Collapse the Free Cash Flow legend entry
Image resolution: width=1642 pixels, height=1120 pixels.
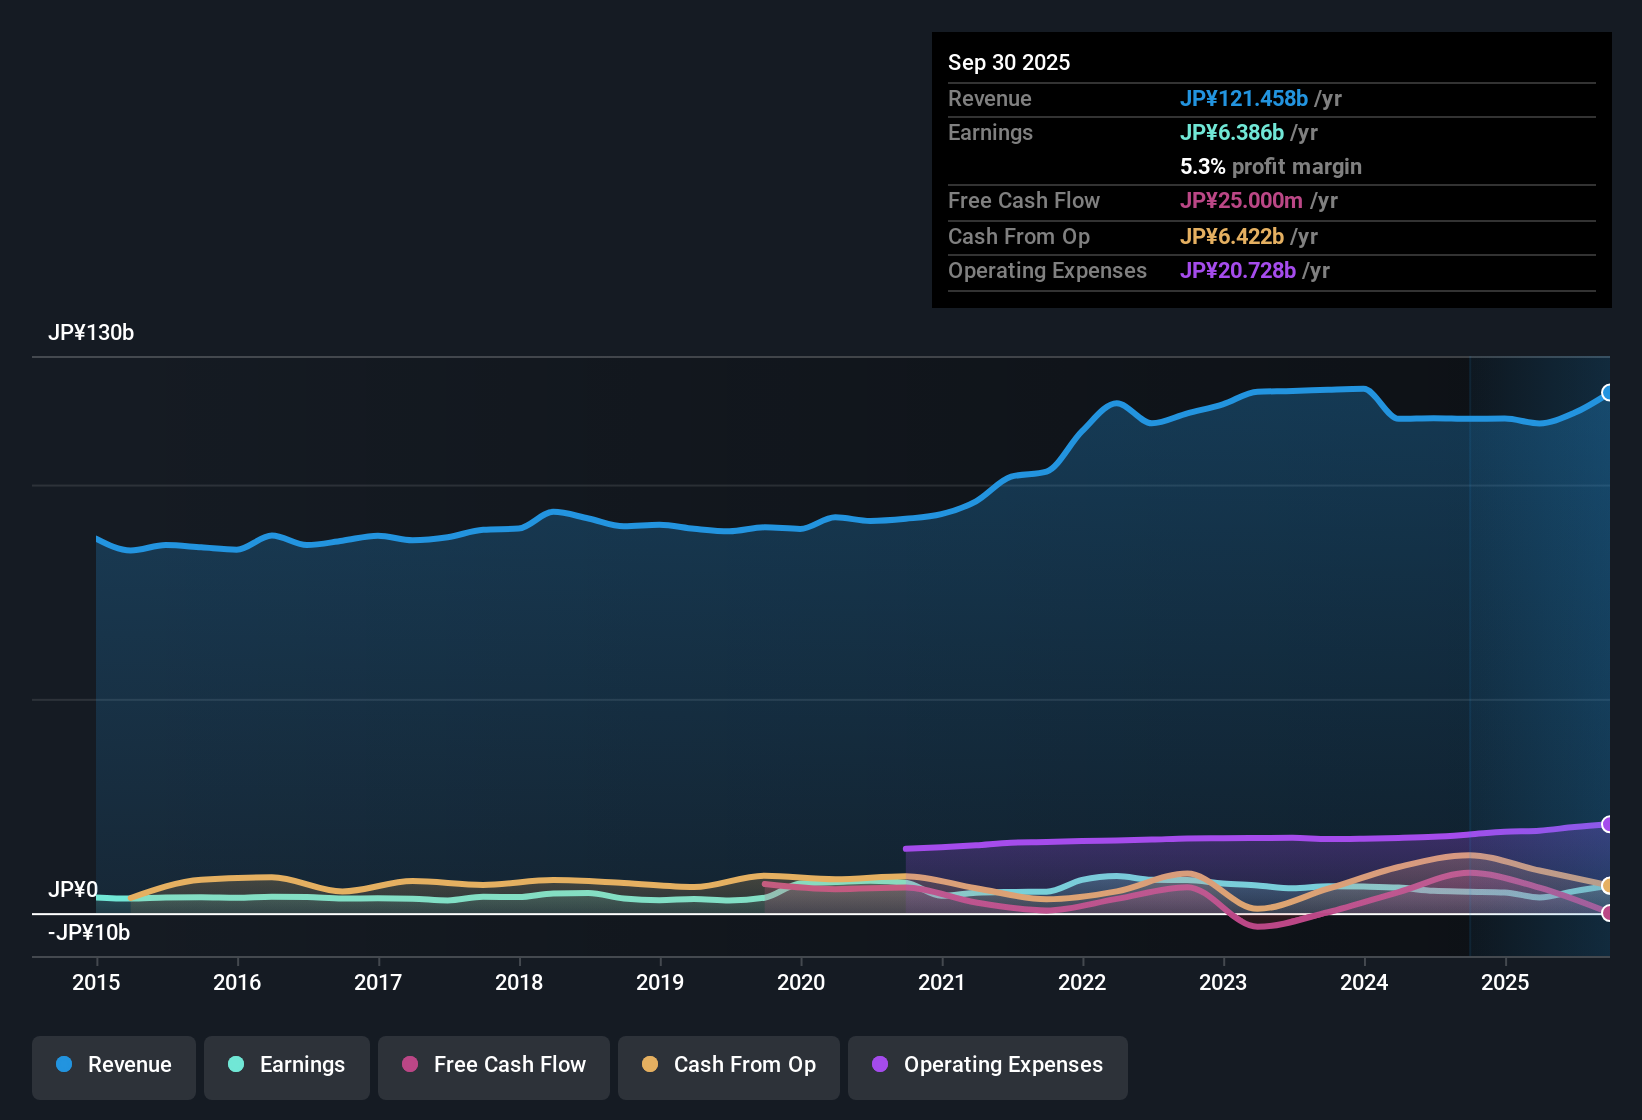pyautogui.click(x=493, y=1065)
